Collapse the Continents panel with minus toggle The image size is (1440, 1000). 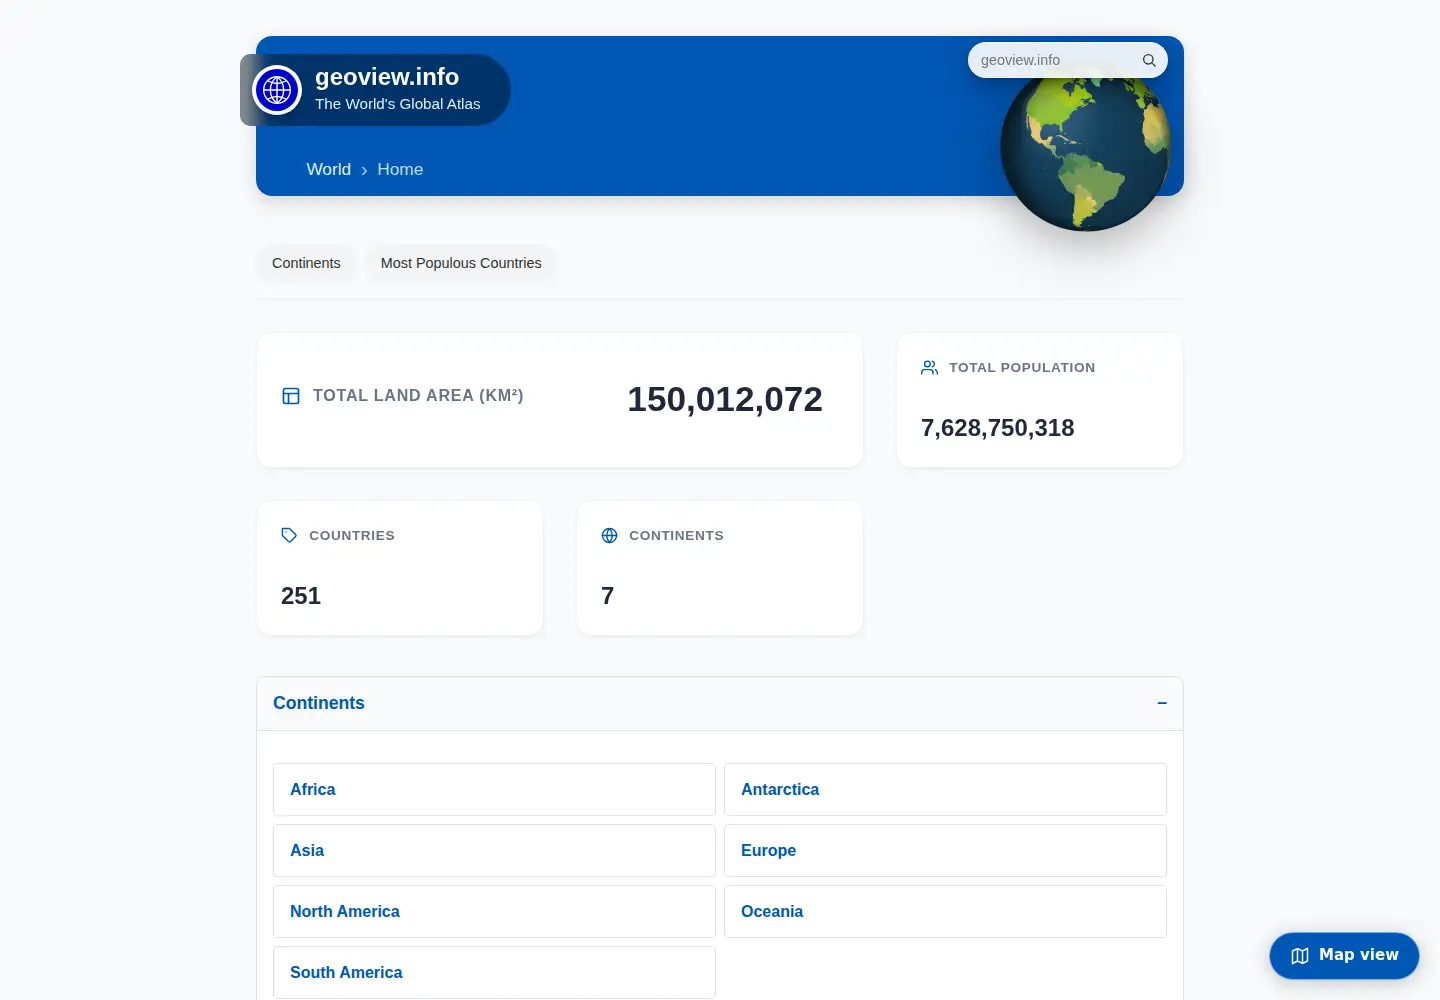(x=1162, y=703)
